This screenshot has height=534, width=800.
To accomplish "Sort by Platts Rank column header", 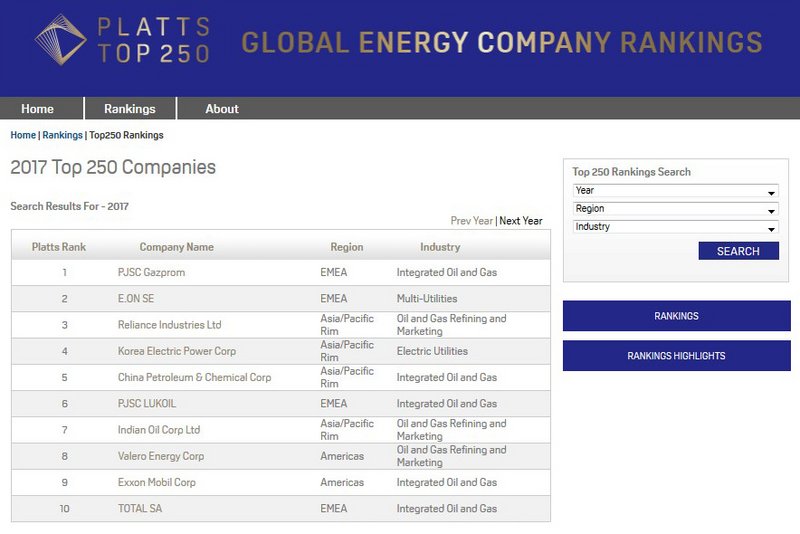I will tap(59, 247).
